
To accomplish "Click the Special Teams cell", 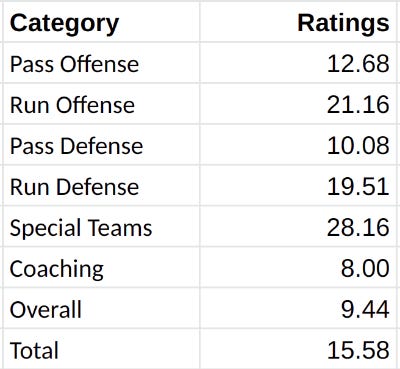I will tap(101, 227).
